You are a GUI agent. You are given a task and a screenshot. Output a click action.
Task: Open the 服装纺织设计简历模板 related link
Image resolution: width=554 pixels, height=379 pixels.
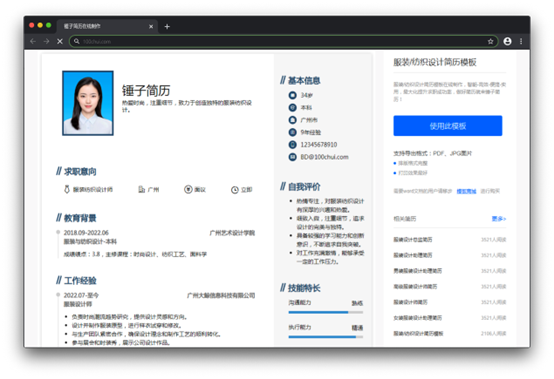pos(418,333)
